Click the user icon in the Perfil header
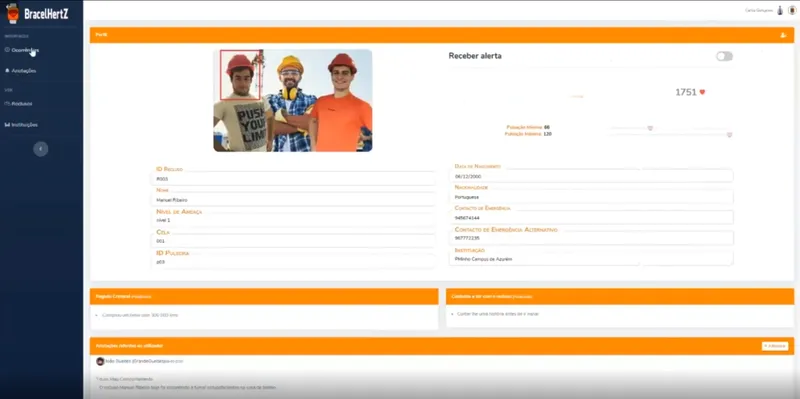 coord(783,35)
